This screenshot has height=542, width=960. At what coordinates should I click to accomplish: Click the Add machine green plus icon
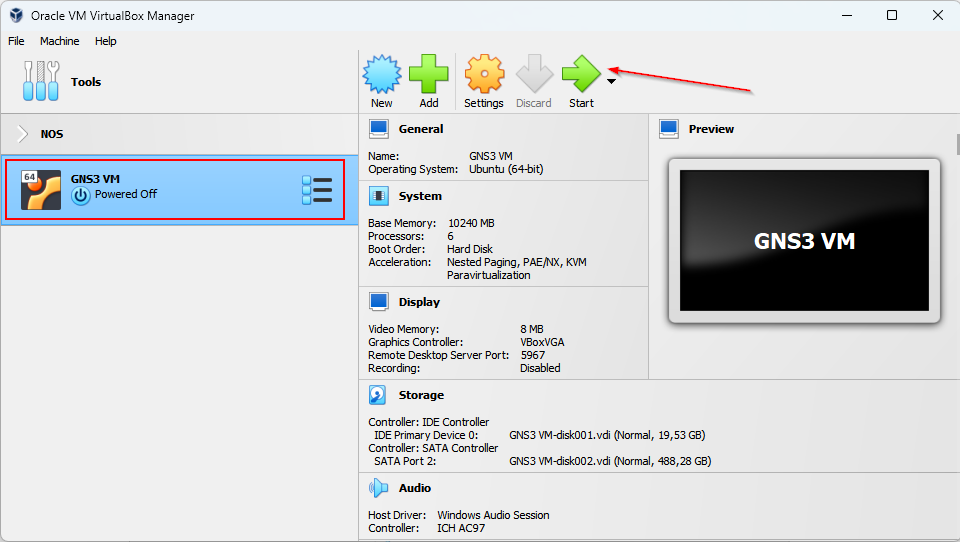click(x=429, y=75)
